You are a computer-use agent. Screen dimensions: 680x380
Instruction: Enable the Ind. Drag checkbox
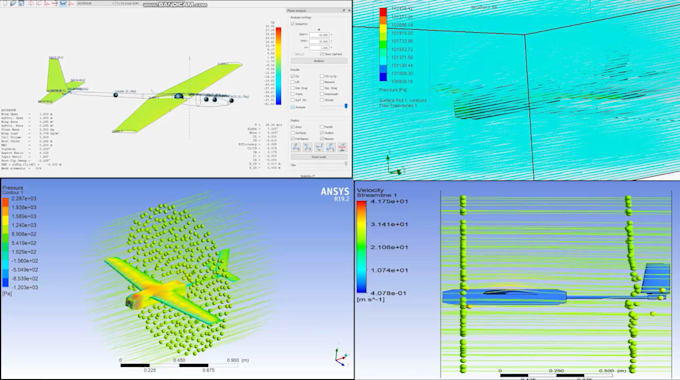[293, 88]
